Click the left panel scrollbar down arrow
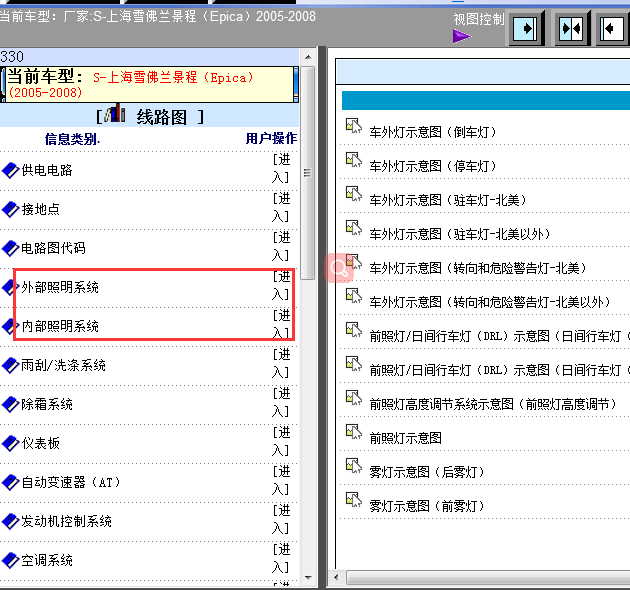 click(308, 578)
